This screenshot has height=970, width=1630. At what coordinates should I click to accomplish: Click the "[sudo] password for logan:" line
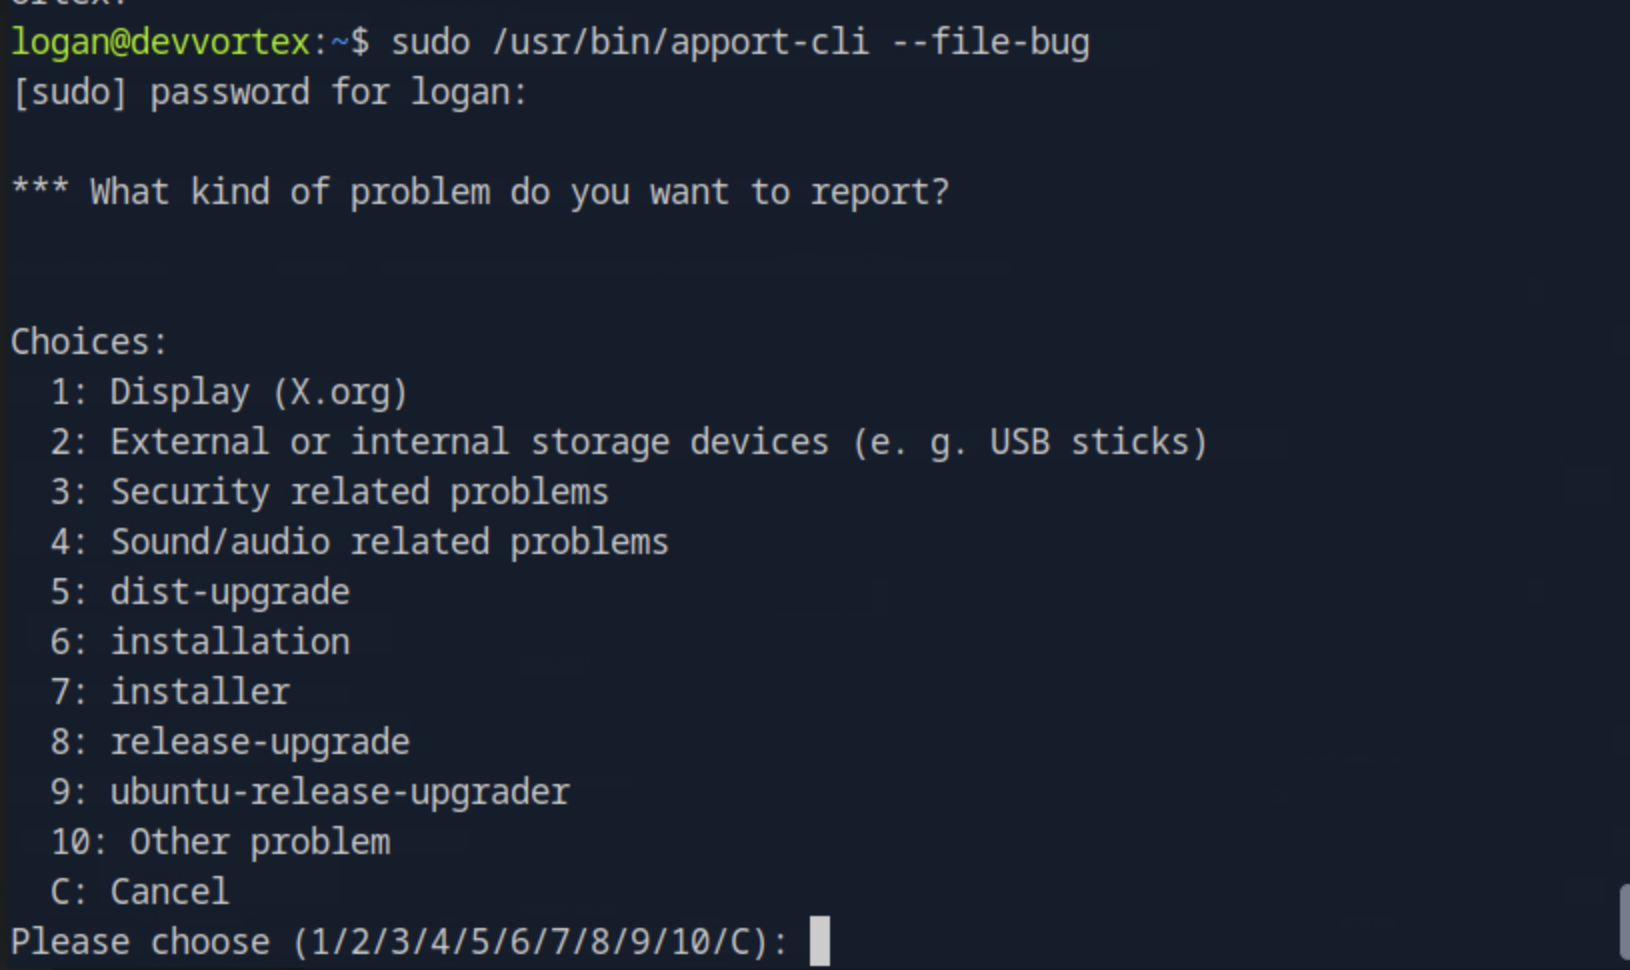coord(269,92)
